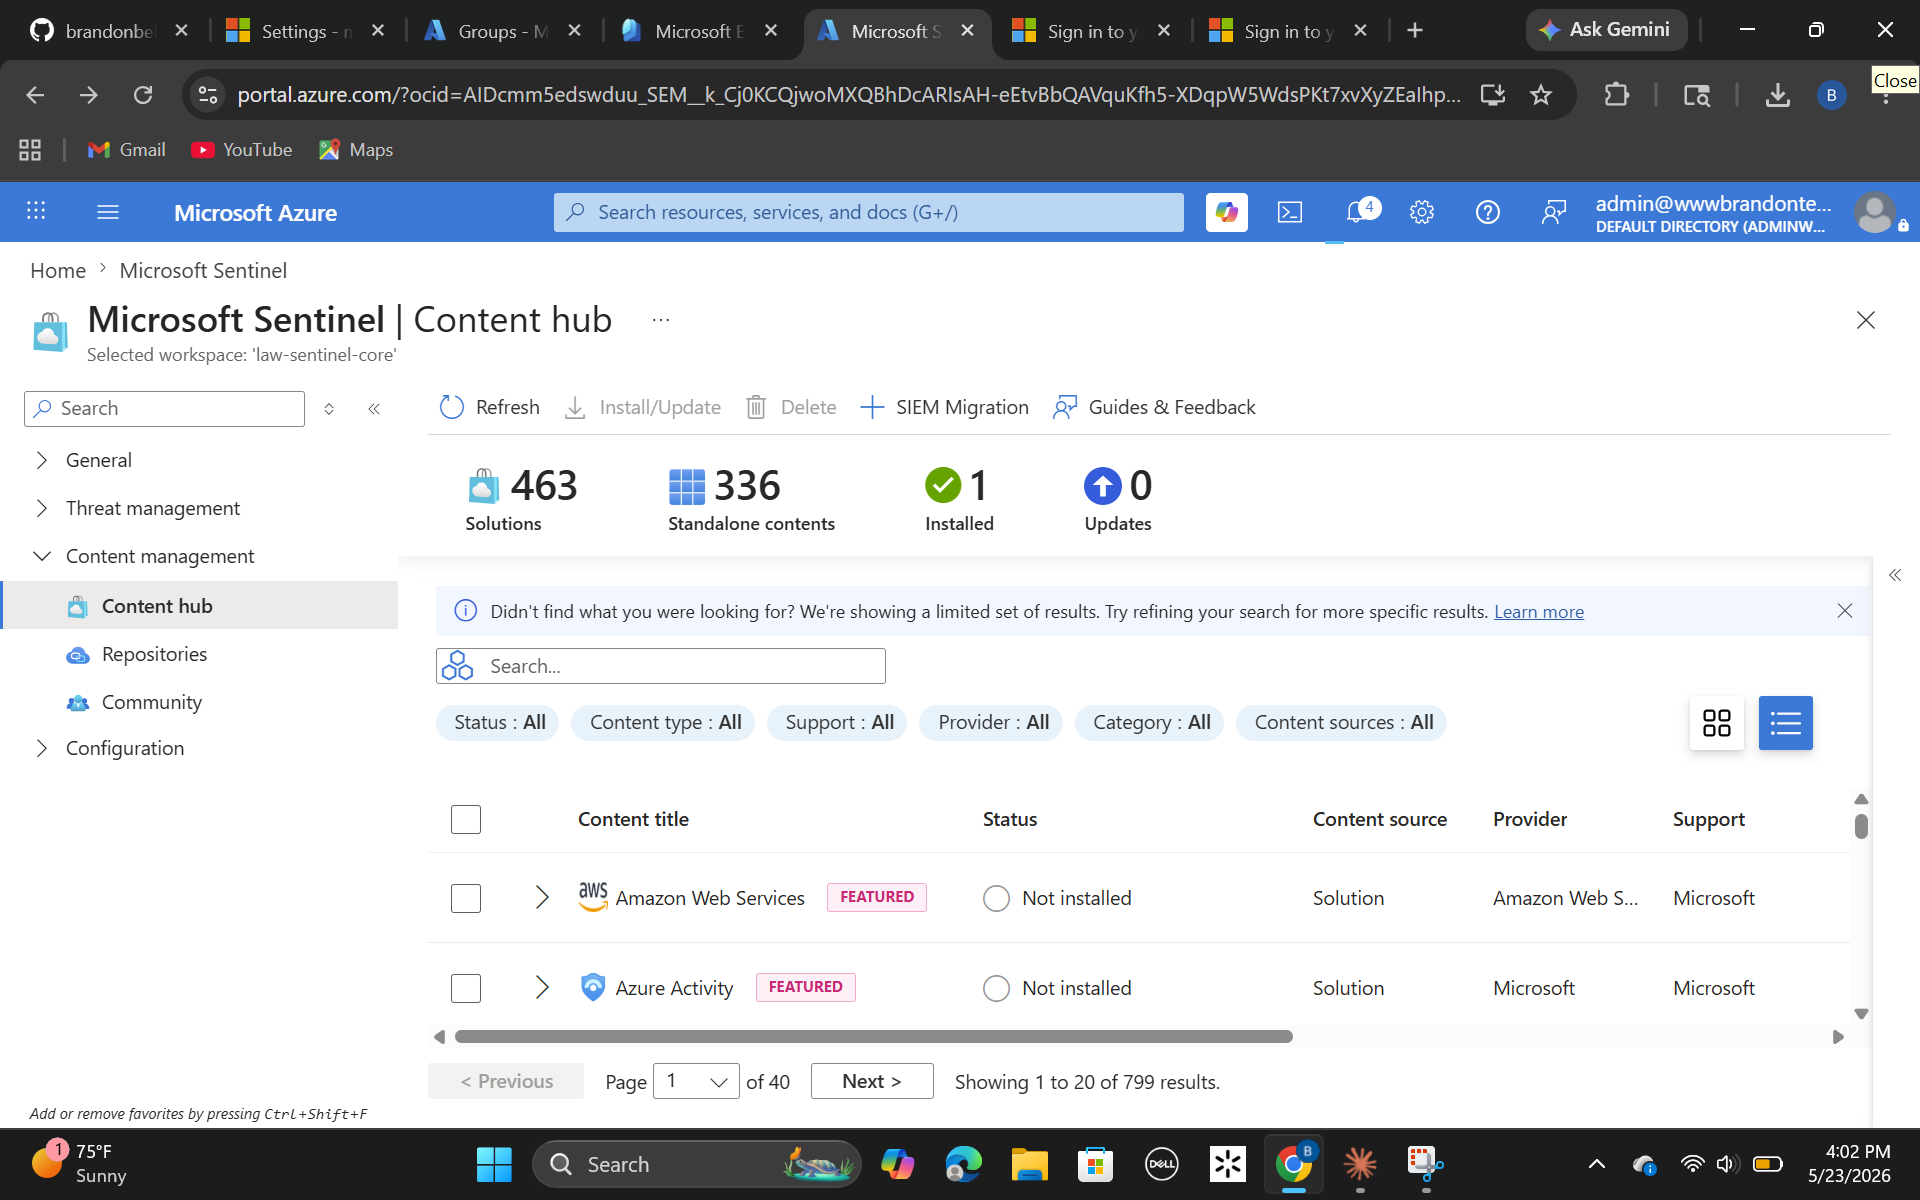Screen dimensions: 1920x1200
Task: Click Ask Gemini button
Action: (x=1606, y=30)
